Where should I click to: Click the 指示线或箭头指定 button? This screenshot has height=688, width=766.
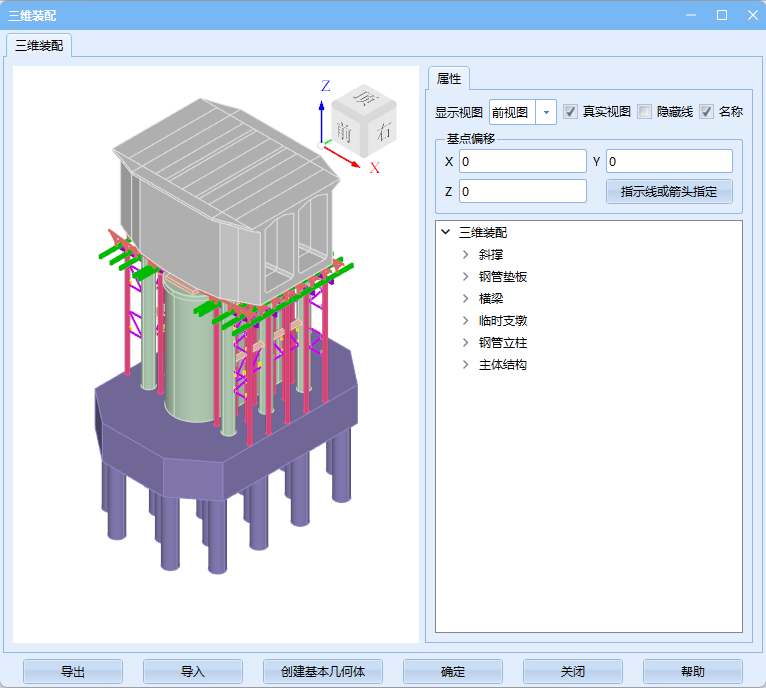(x=669, y=191)
